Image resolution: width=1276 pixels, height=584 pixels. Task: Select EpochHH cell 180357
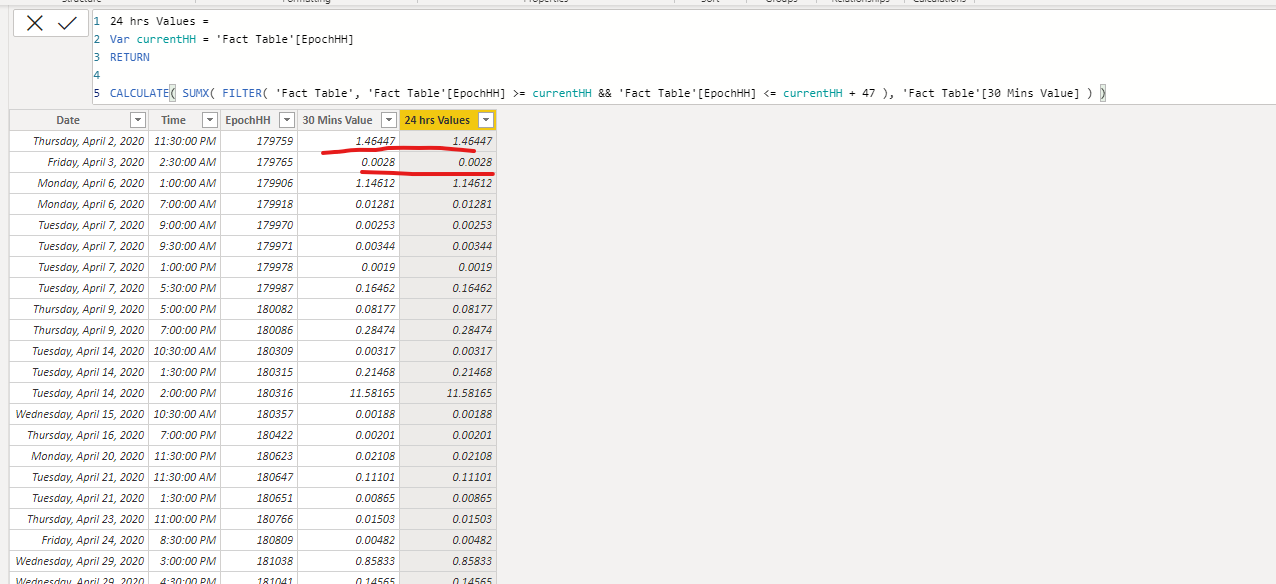pyautogui.click(x=258, y=414)
